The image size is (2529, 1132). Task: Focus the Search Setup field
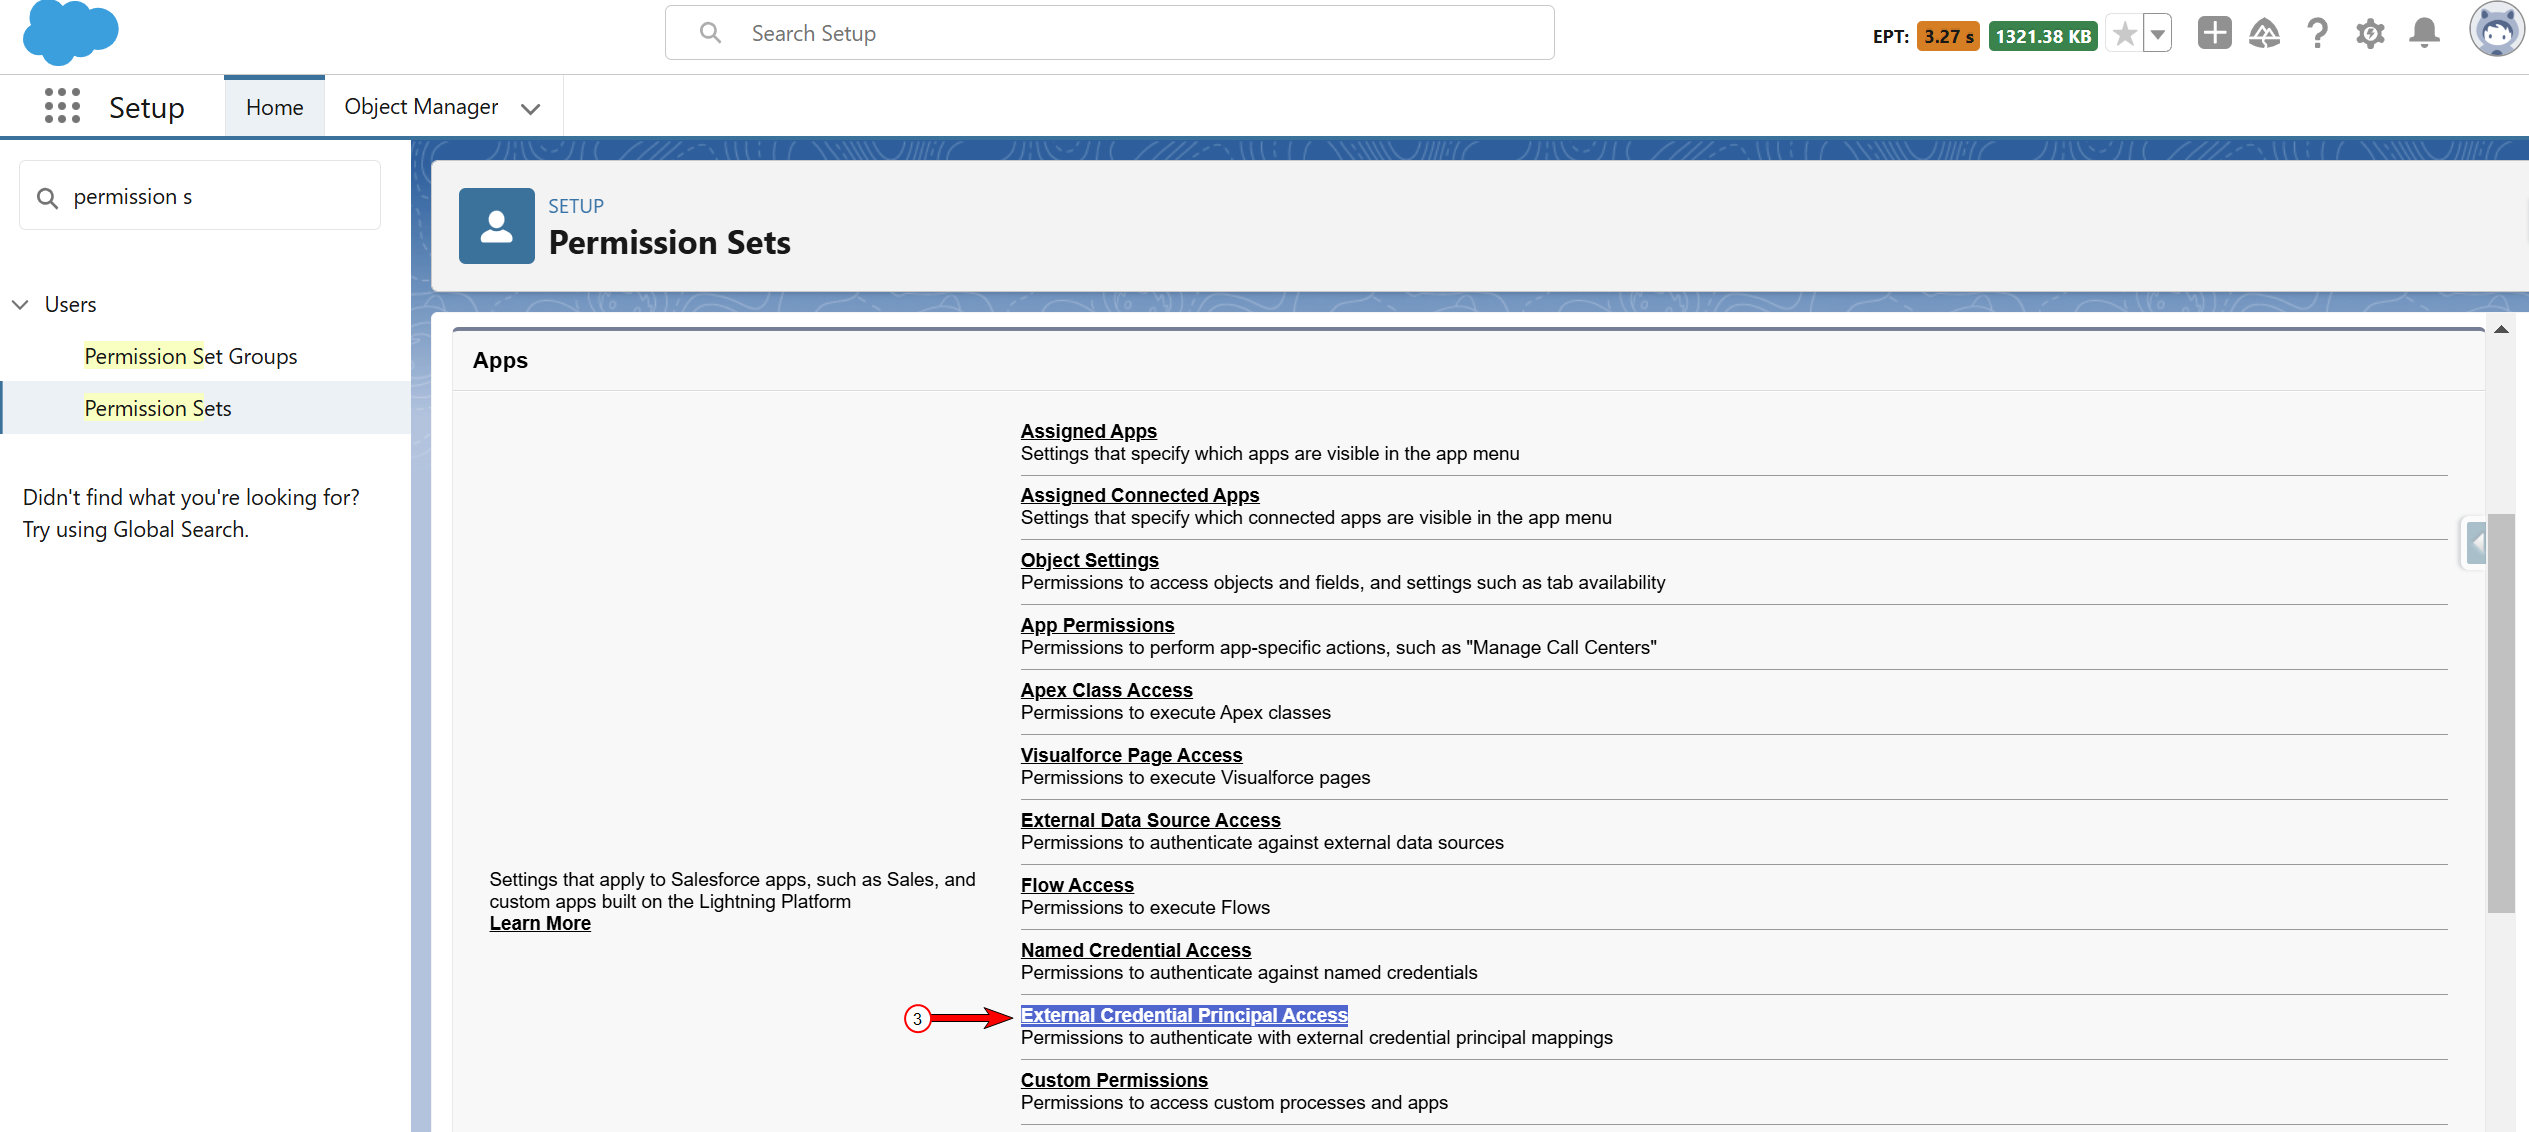coord(1109,33)
